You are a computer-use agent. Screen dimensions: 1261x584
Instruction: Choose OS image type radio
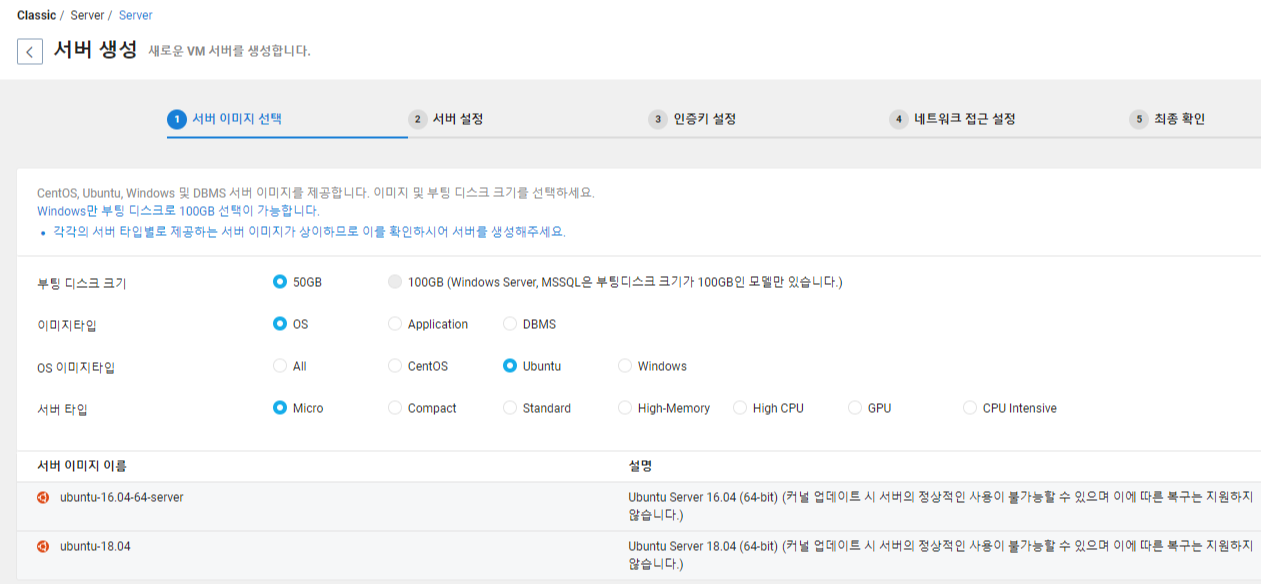coord(280,324)
